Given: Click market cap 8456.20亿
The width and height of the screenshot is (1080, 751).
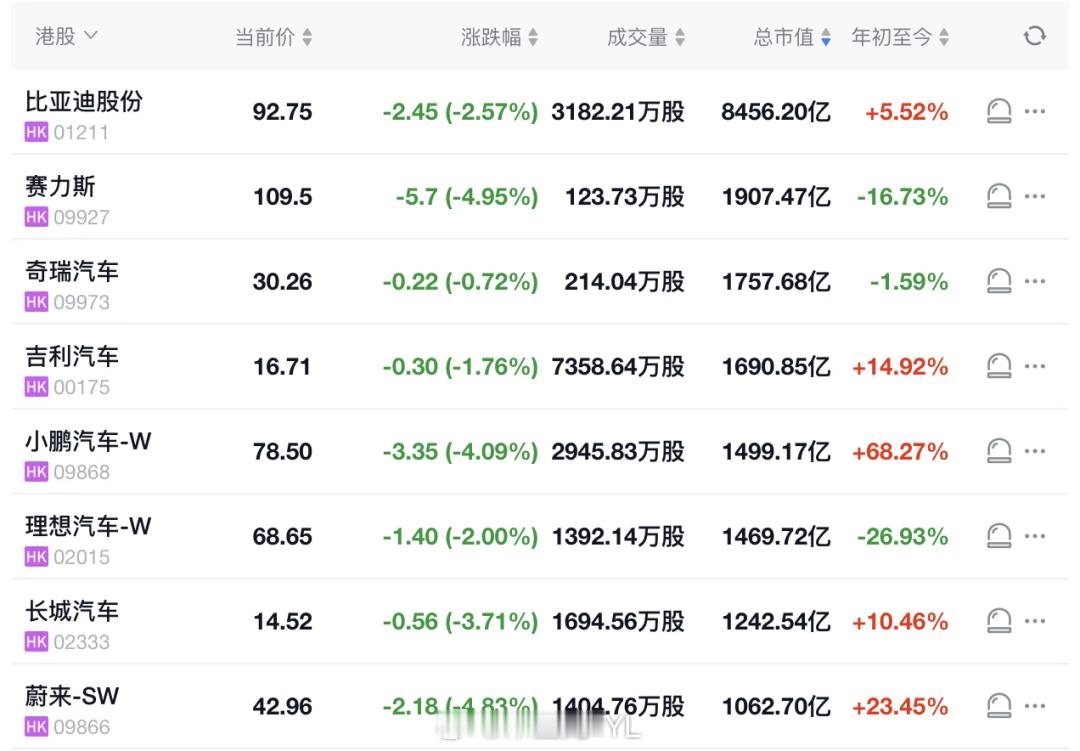Looking at the screenshot, I should pyautogui.click(x=776, y=112).
